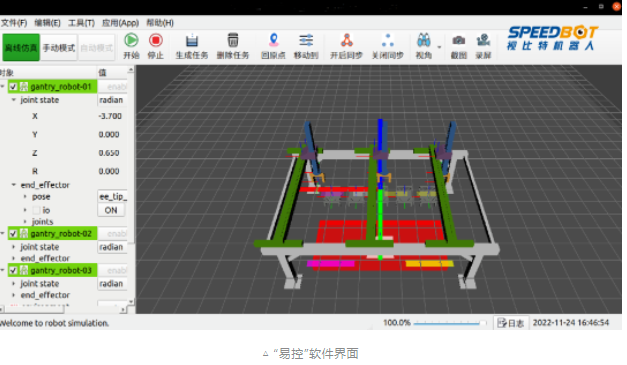The image size is (627, 365).
Task: Click the Generate Task (生成任务) icon
Action: (192, 40)
